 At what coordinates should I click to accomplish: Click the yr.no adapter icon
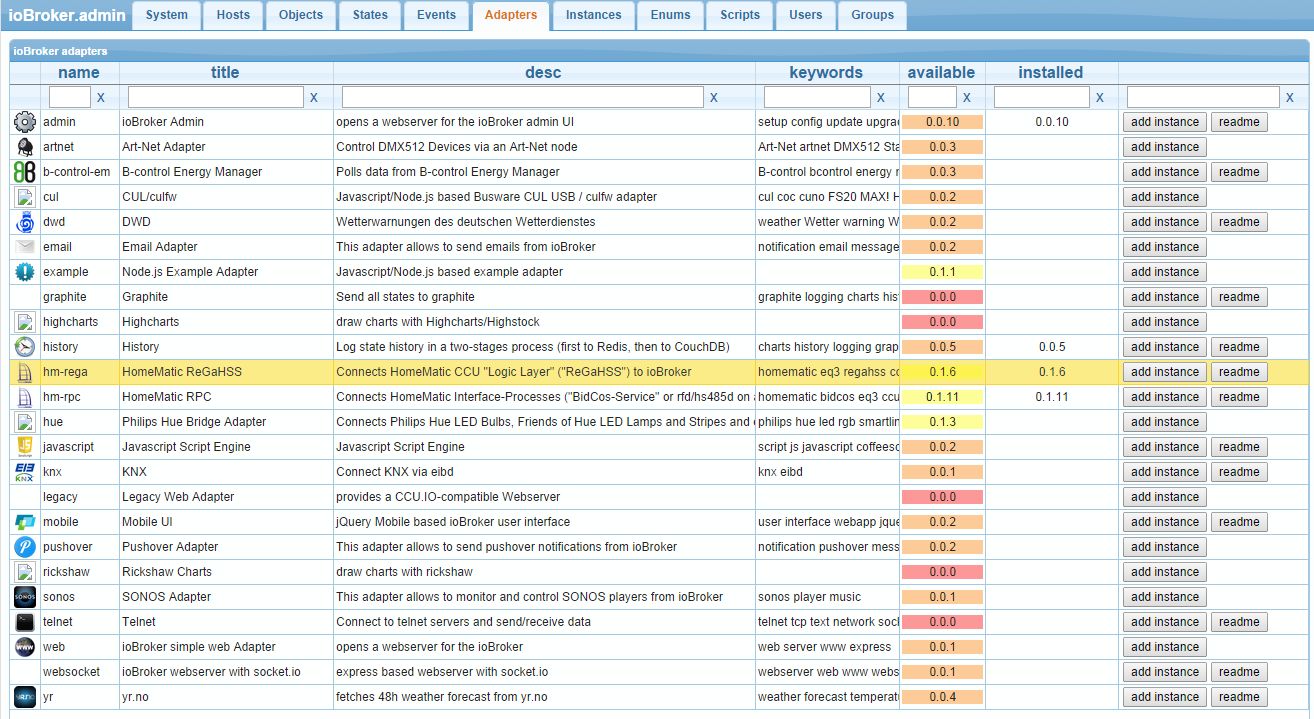25,697
